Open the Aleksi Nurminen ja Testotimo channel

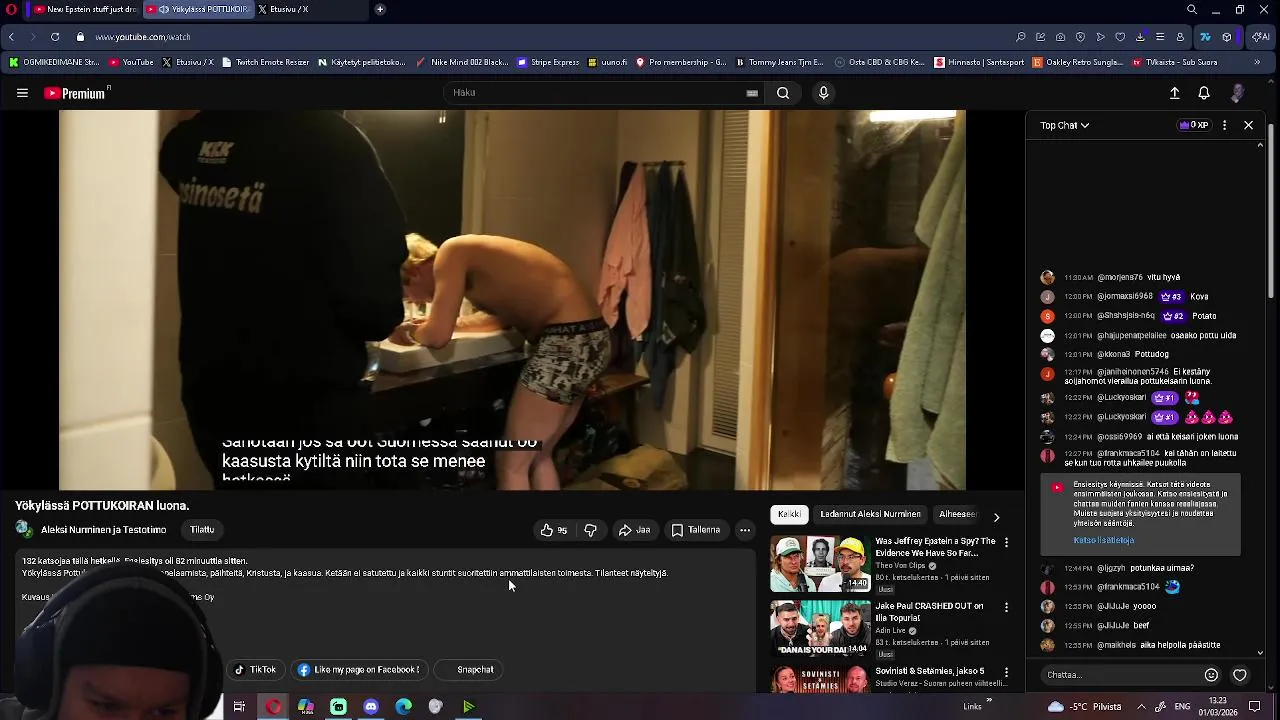pyautogui.click(x=103, y=530)
